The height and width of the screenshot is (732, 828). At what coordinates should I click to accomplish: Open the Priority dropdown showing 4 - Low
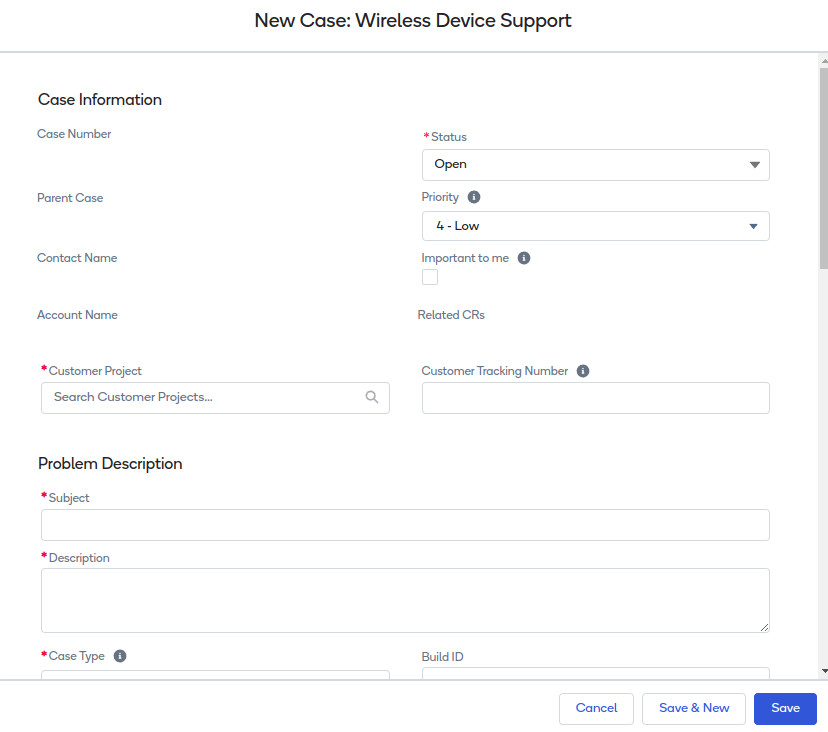tap(595, 226)
